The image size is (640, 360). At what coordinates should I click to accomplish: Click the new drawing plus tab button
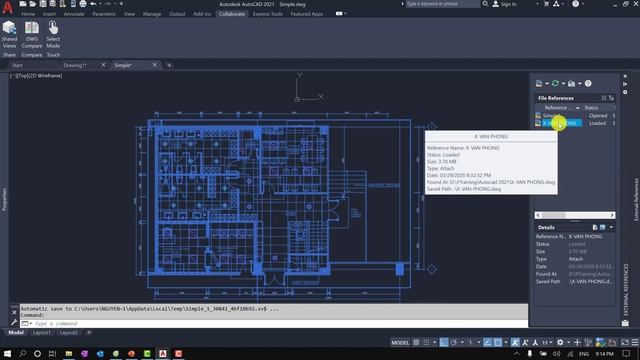169,65
